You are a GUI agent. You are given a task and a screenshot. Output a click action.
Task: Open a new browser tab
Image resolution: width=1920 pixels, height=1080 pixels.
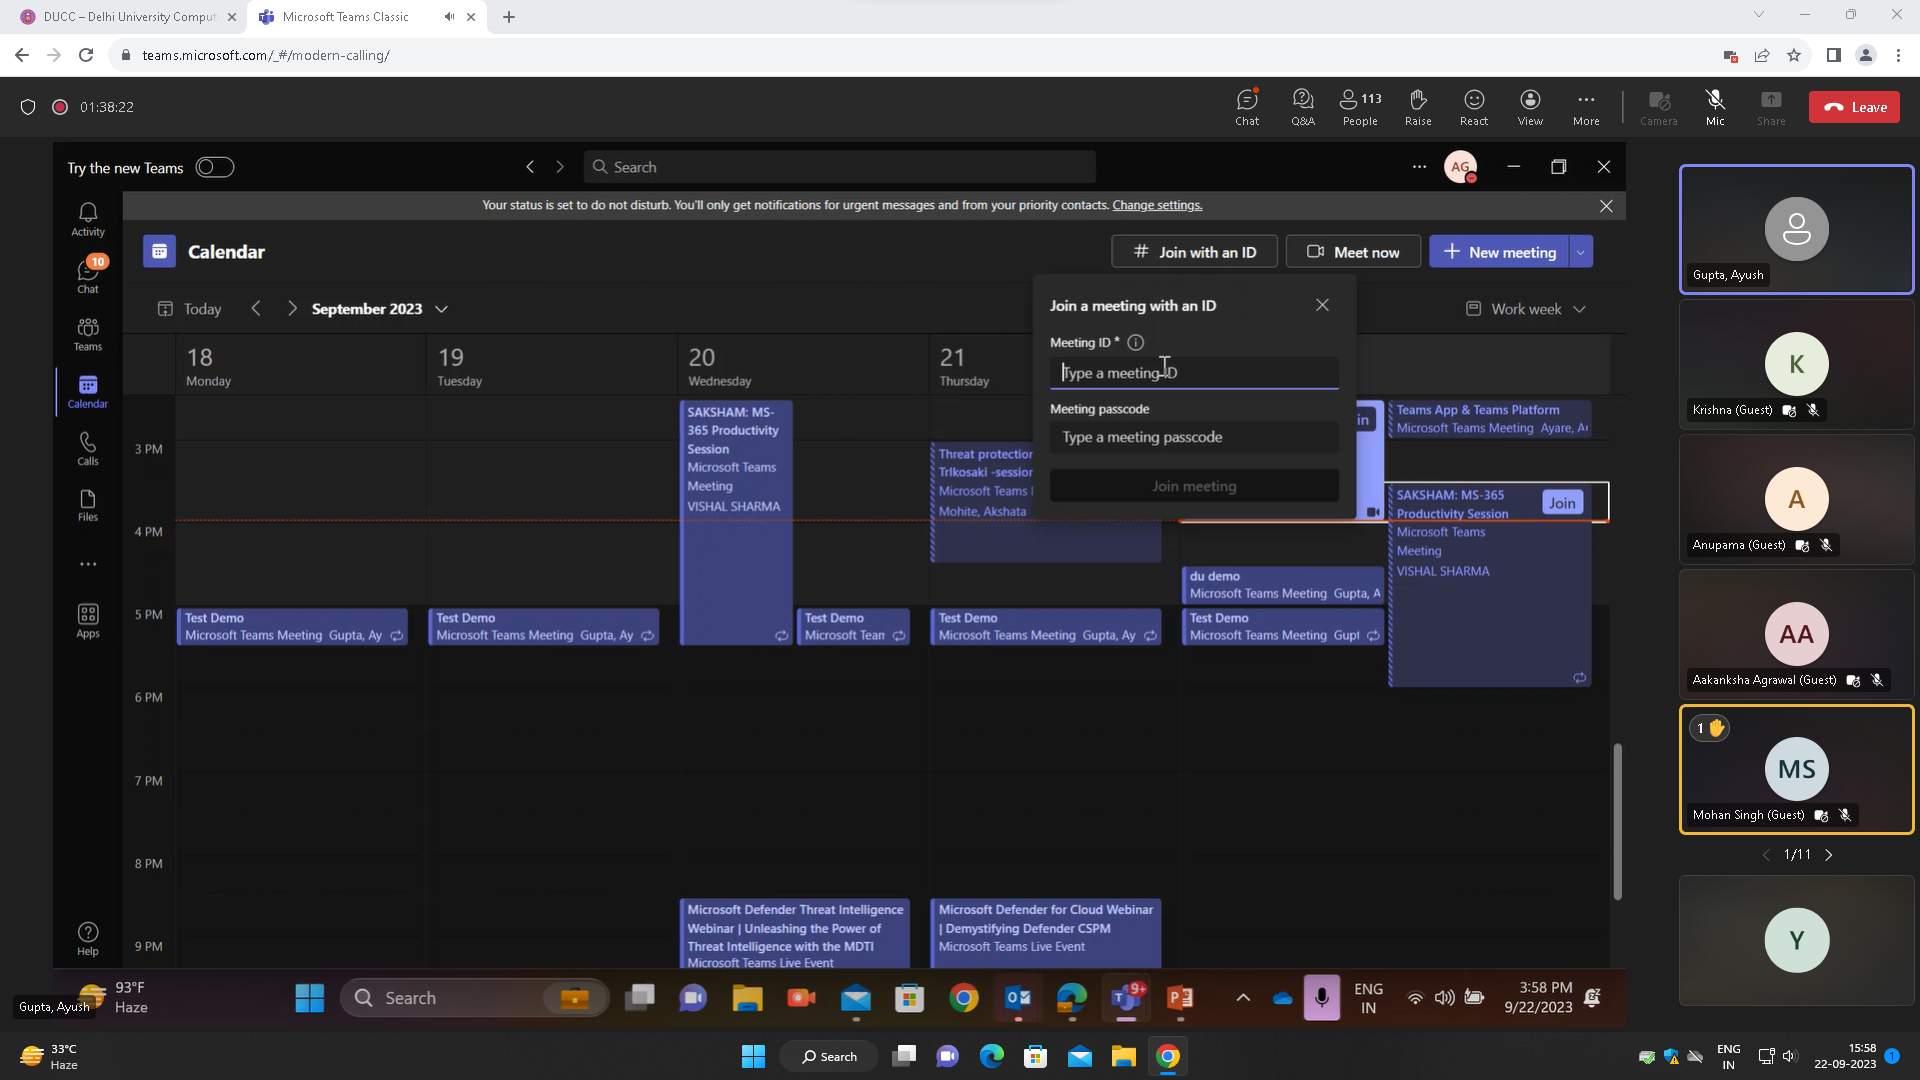509,17
